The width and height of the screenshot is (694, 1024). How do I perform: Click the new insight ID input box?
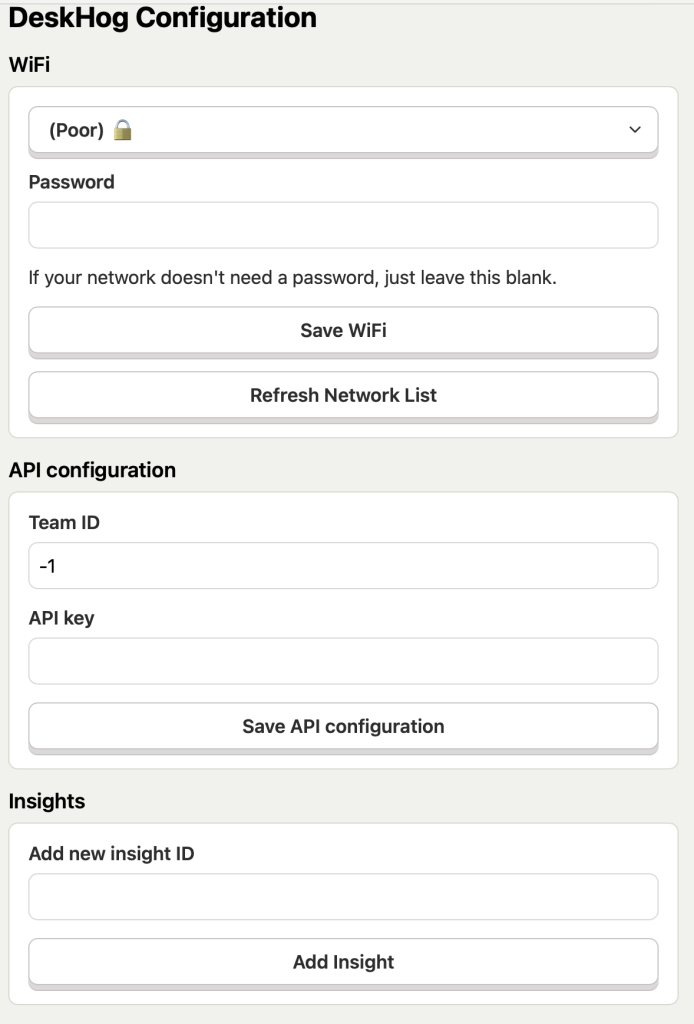click(343, 897)
